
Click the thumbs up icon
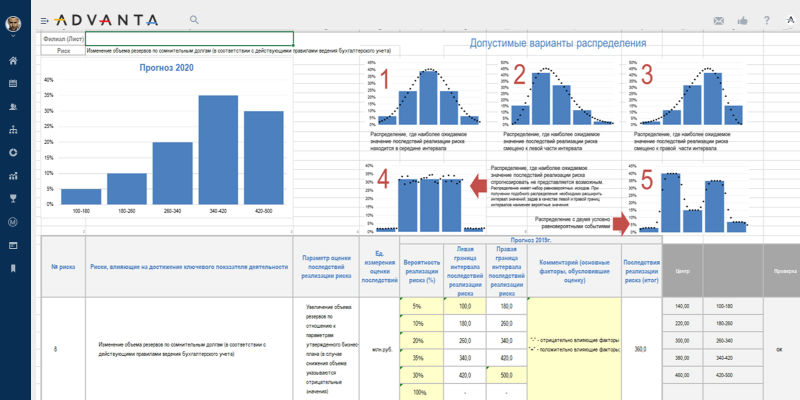pyautogui.click(x=742, y=20)
